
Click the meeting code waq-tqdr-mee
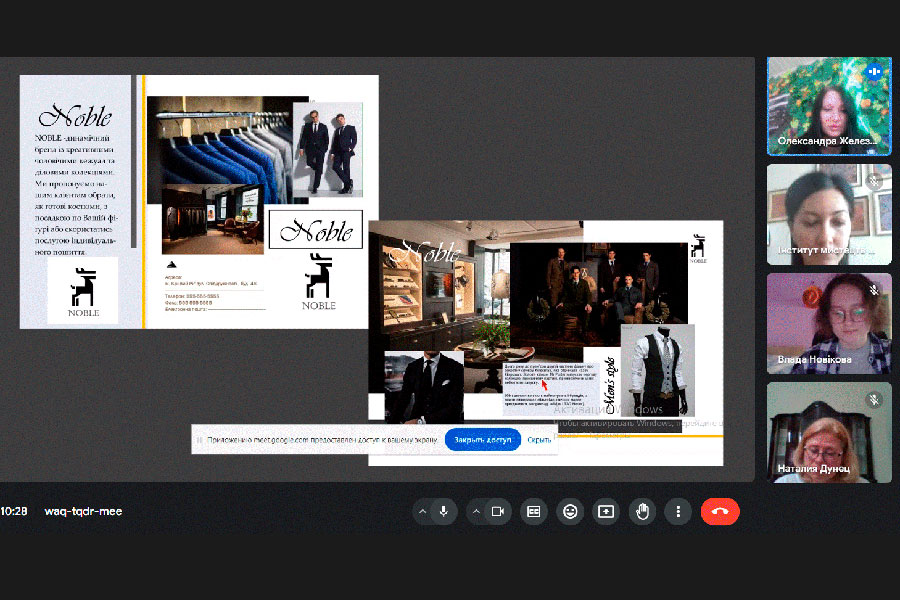83,511
